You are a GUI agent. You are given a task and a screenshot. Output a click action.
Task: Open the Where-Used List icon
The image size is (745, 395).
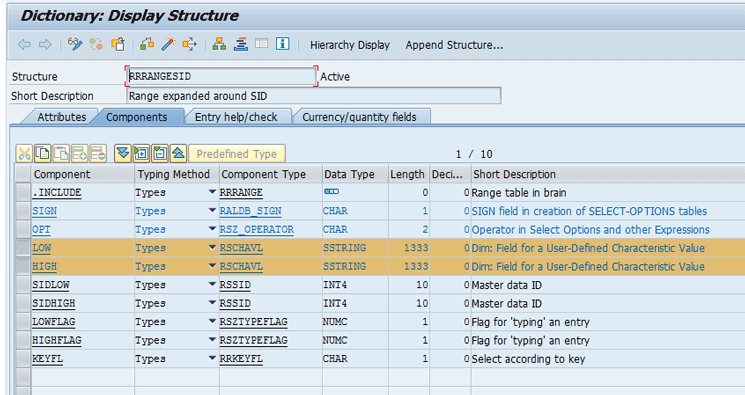pos(189,44)
